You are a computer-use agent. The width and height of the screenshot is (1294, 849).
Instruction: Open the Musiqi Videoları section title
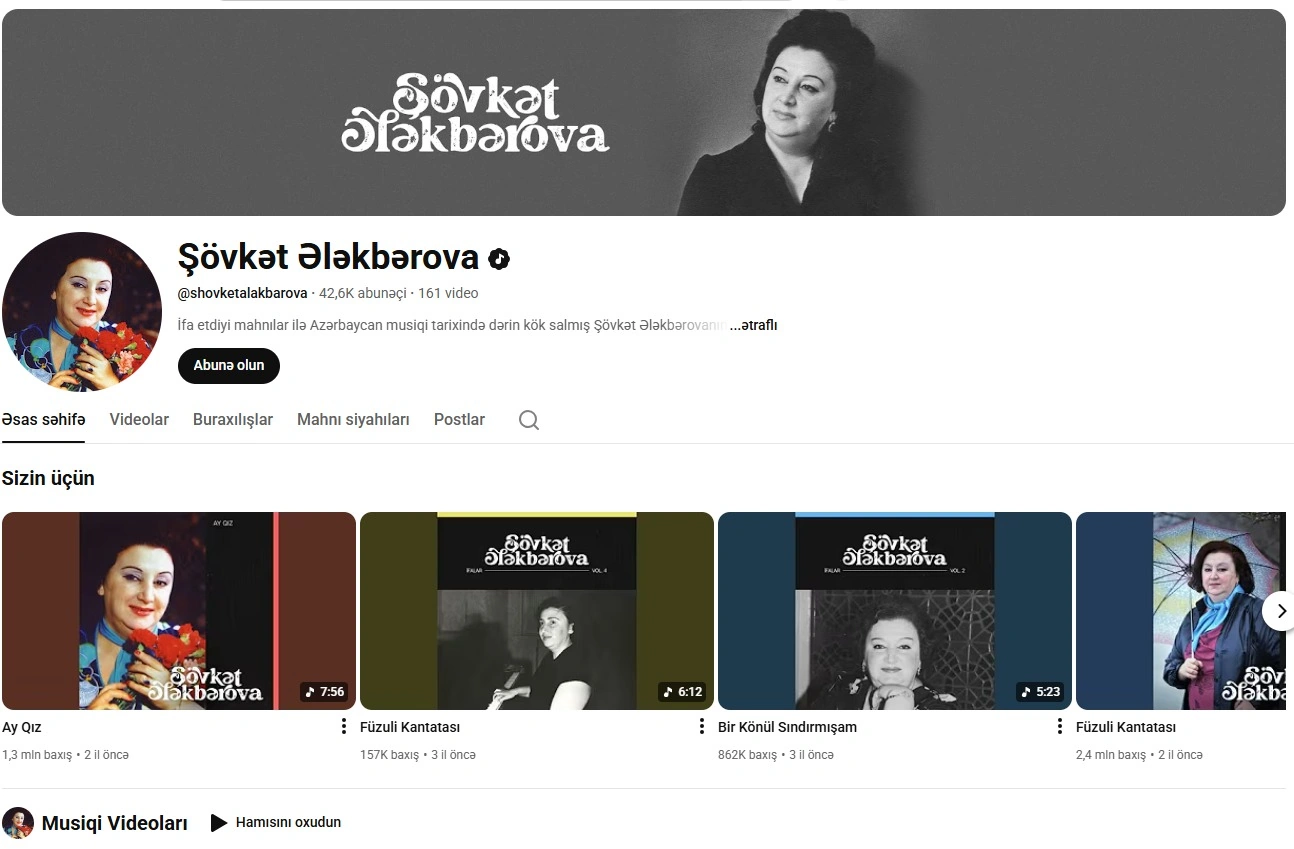coord(115,824)
